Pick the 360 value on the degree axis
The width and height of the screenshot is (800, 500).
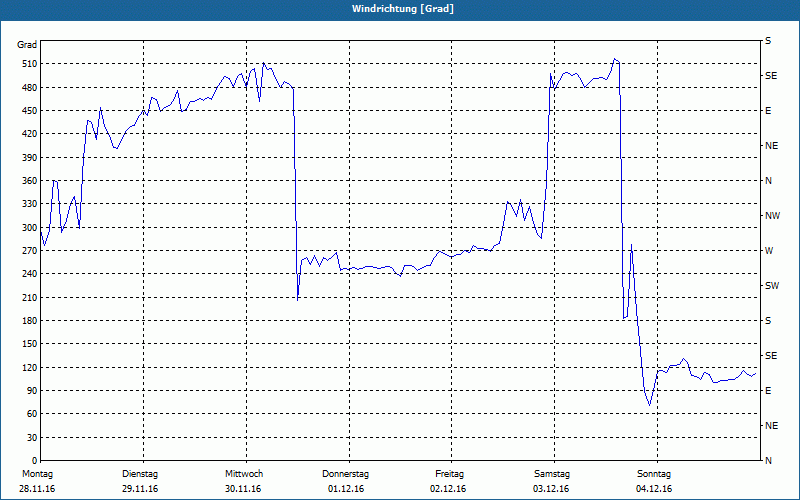30,181
